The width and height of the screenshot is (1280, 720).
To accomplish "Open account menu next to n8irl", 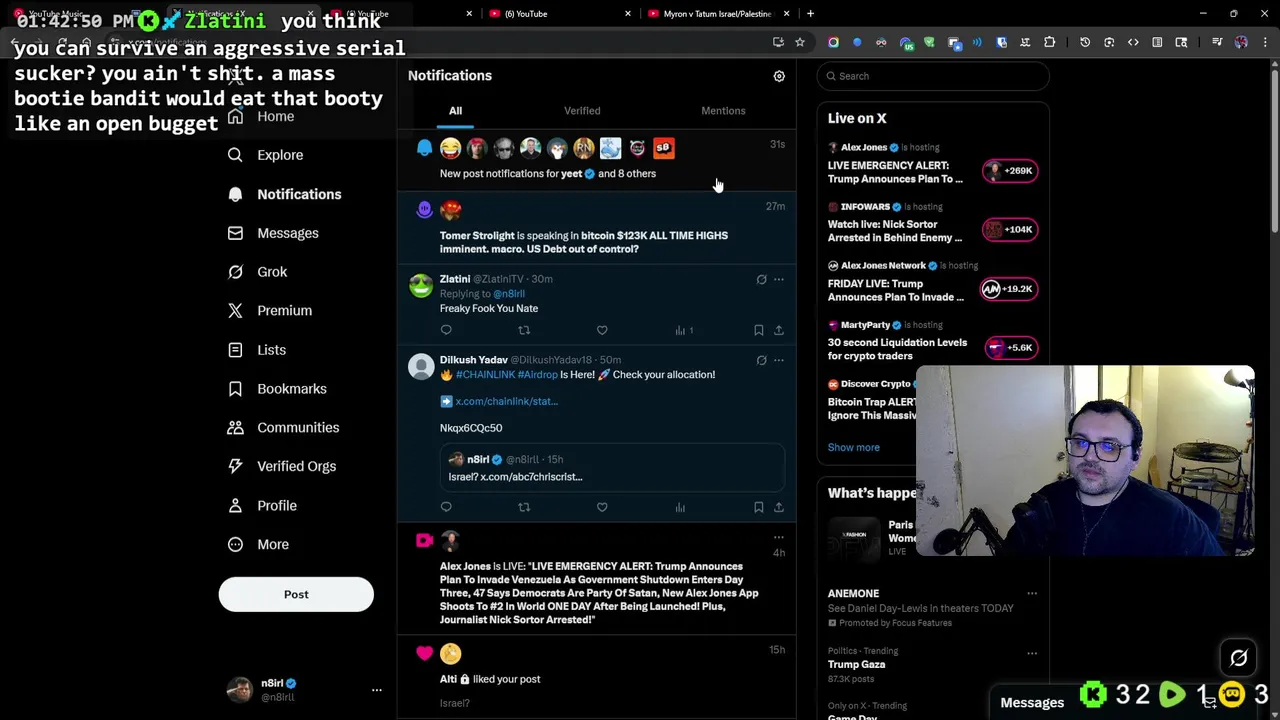I will pyautogui.click(x=377, y=690).
